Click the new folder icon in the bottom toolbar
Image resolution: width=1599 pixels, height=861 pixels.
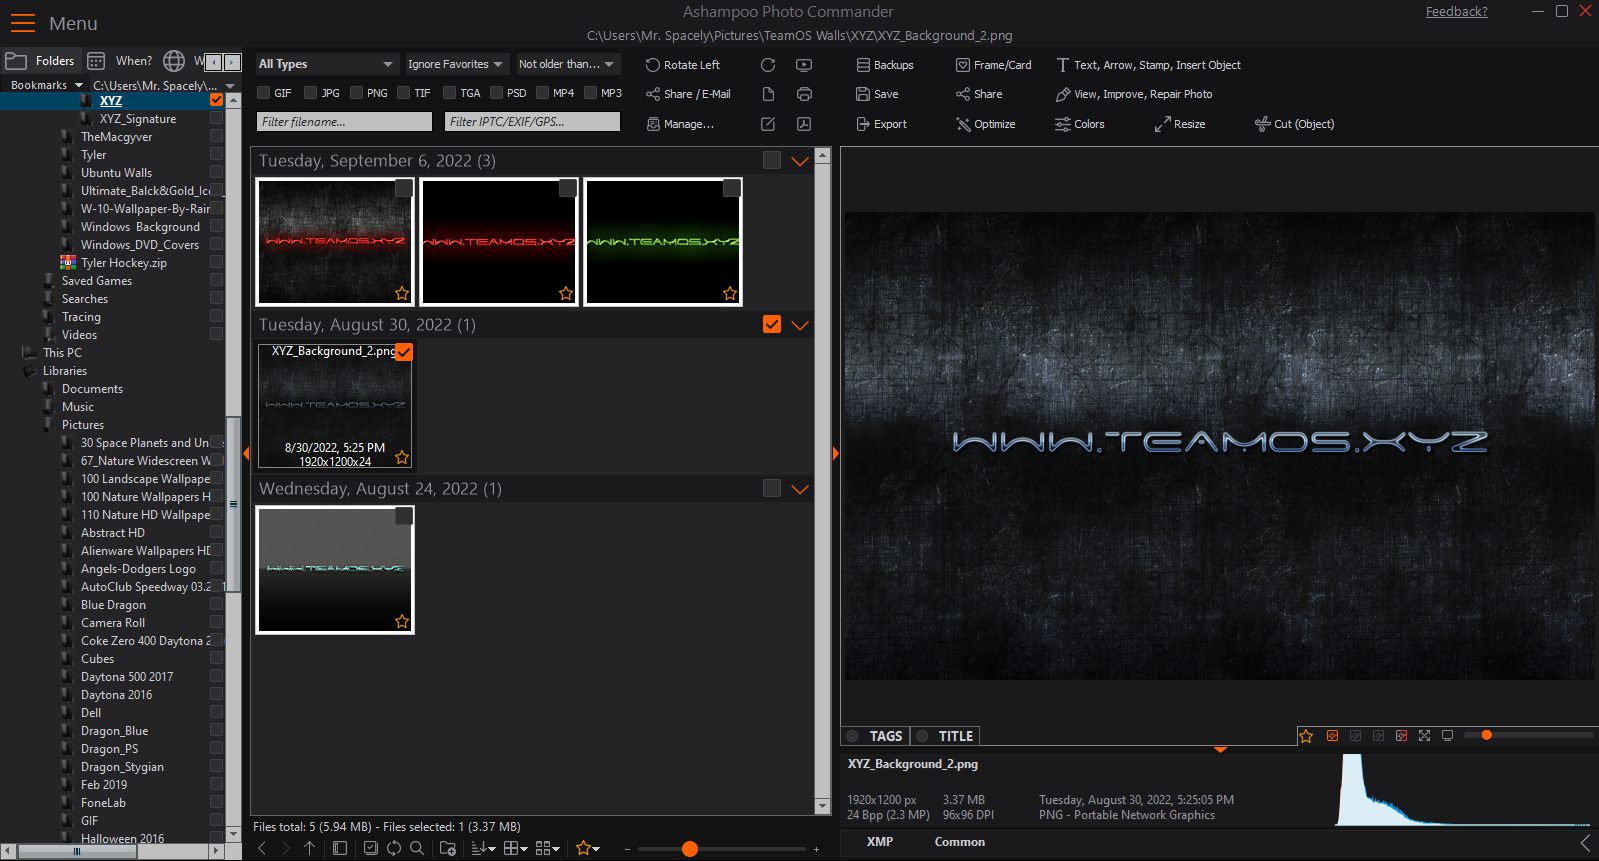point(448,848)
